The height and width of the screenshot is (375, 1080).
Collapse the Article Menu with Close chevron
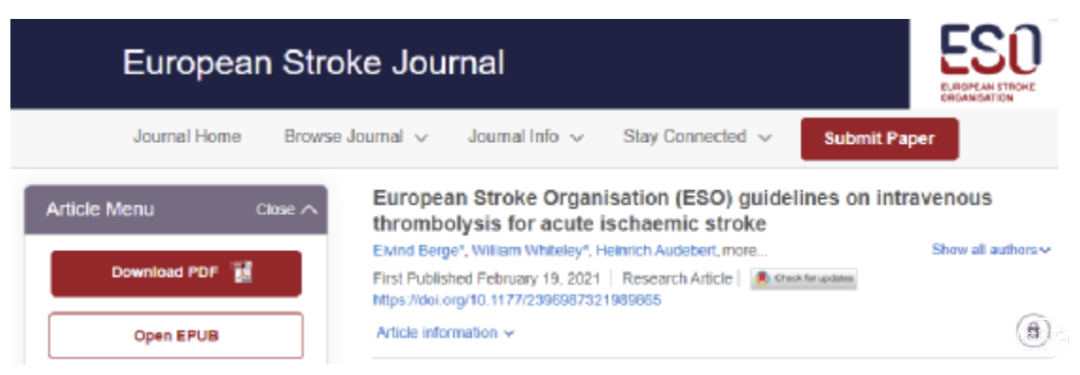pos(287,210)
